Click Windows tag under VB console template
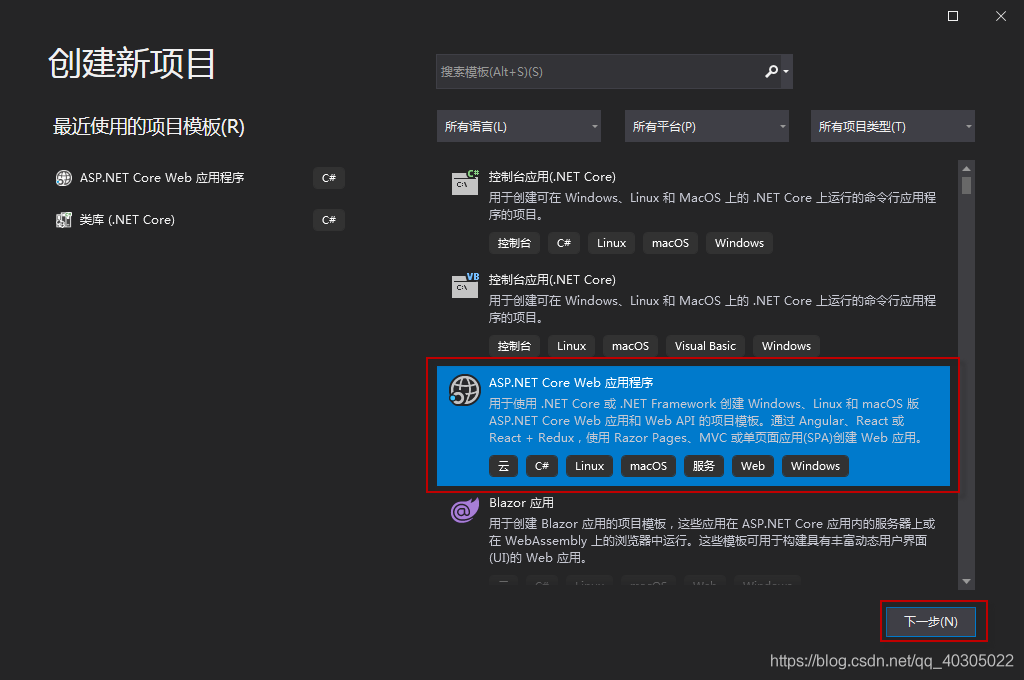 pos(786,346)
